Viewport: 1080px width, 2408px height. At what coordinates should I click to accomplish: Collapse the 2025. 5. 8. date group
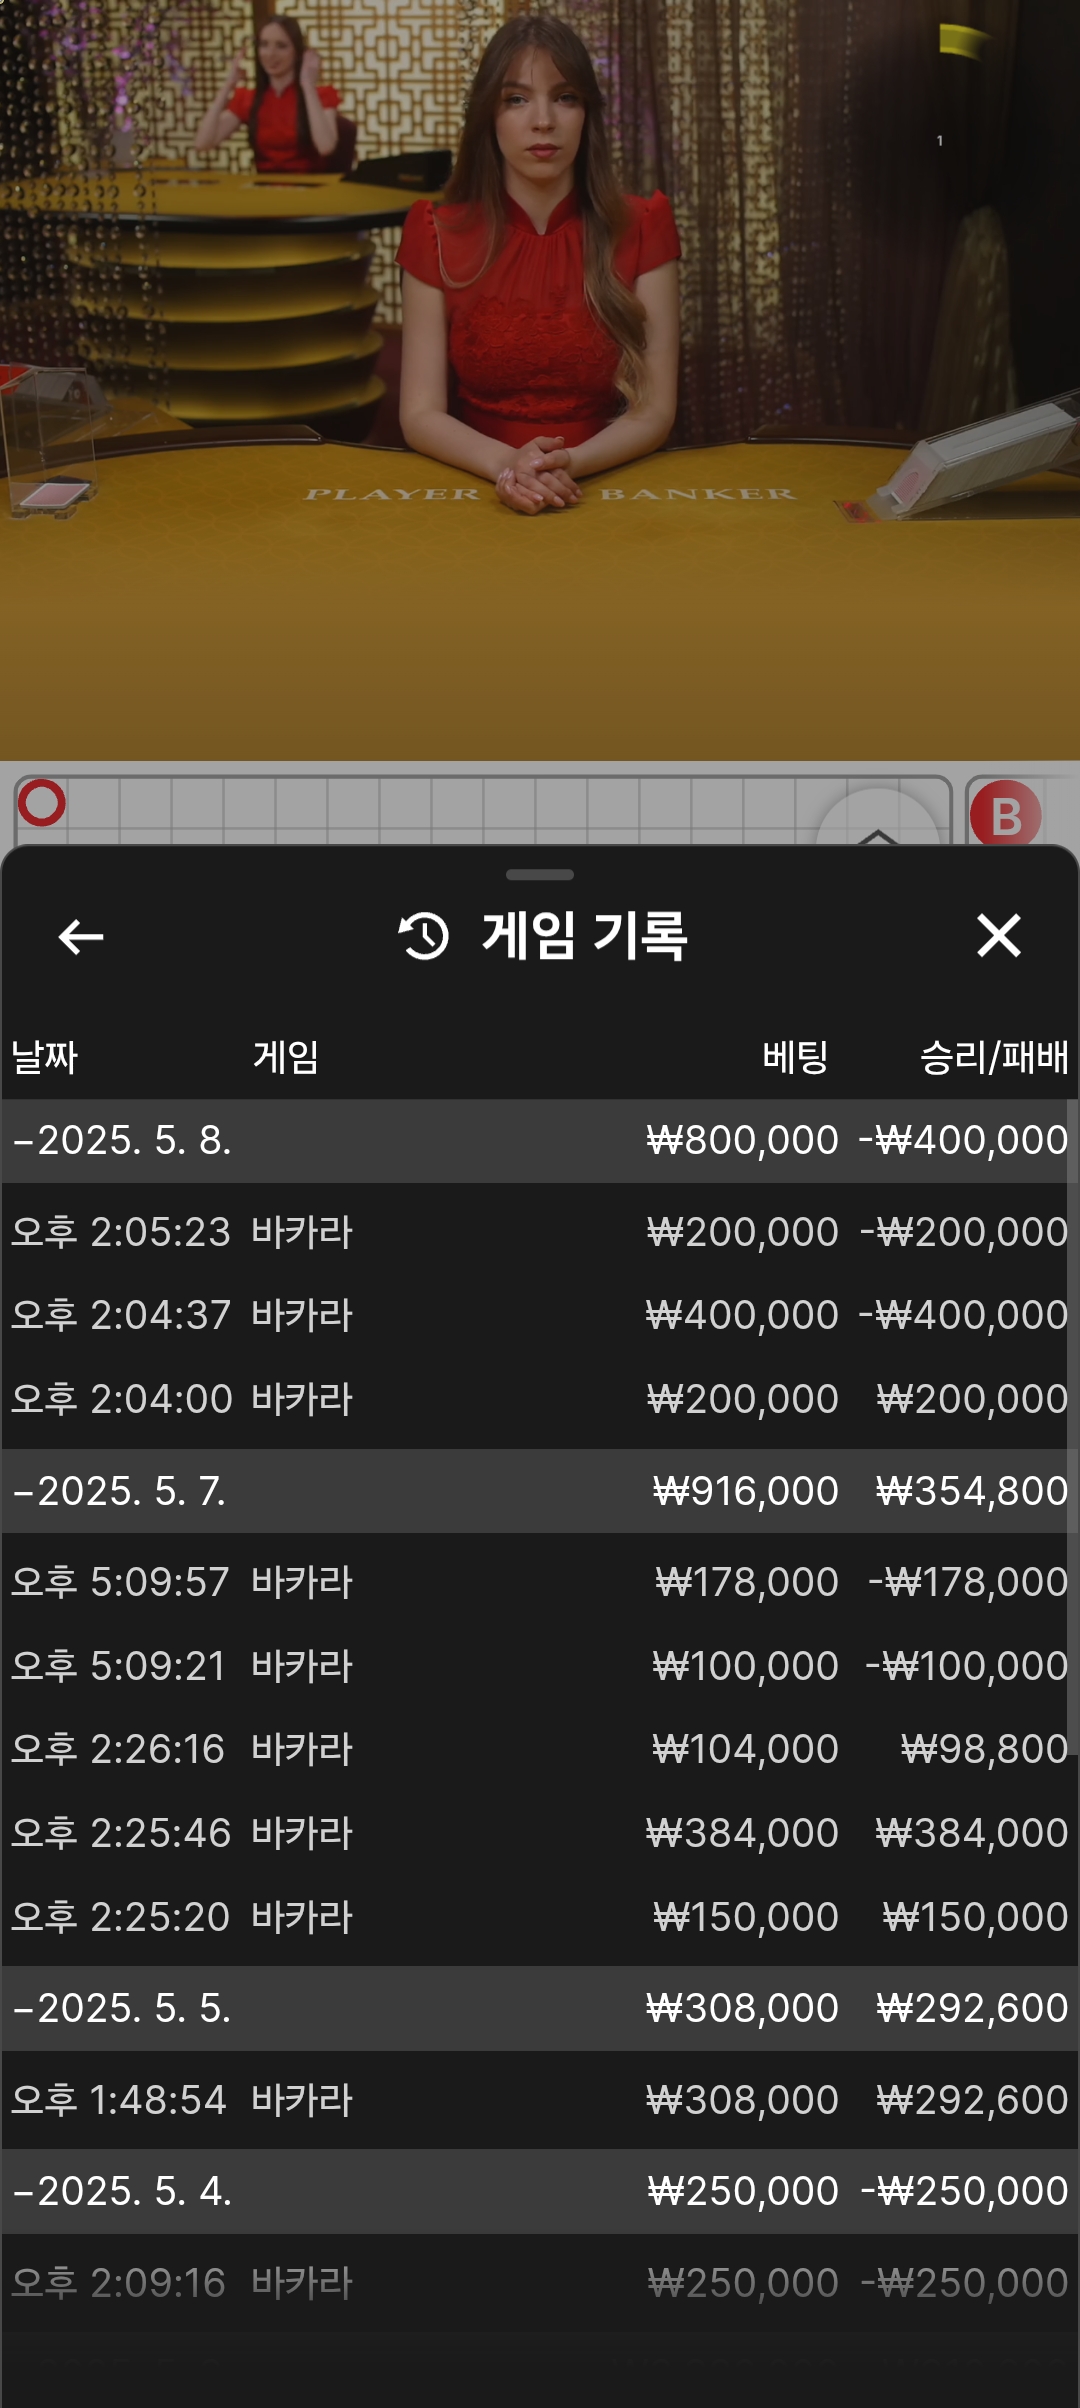point(122,1141)
